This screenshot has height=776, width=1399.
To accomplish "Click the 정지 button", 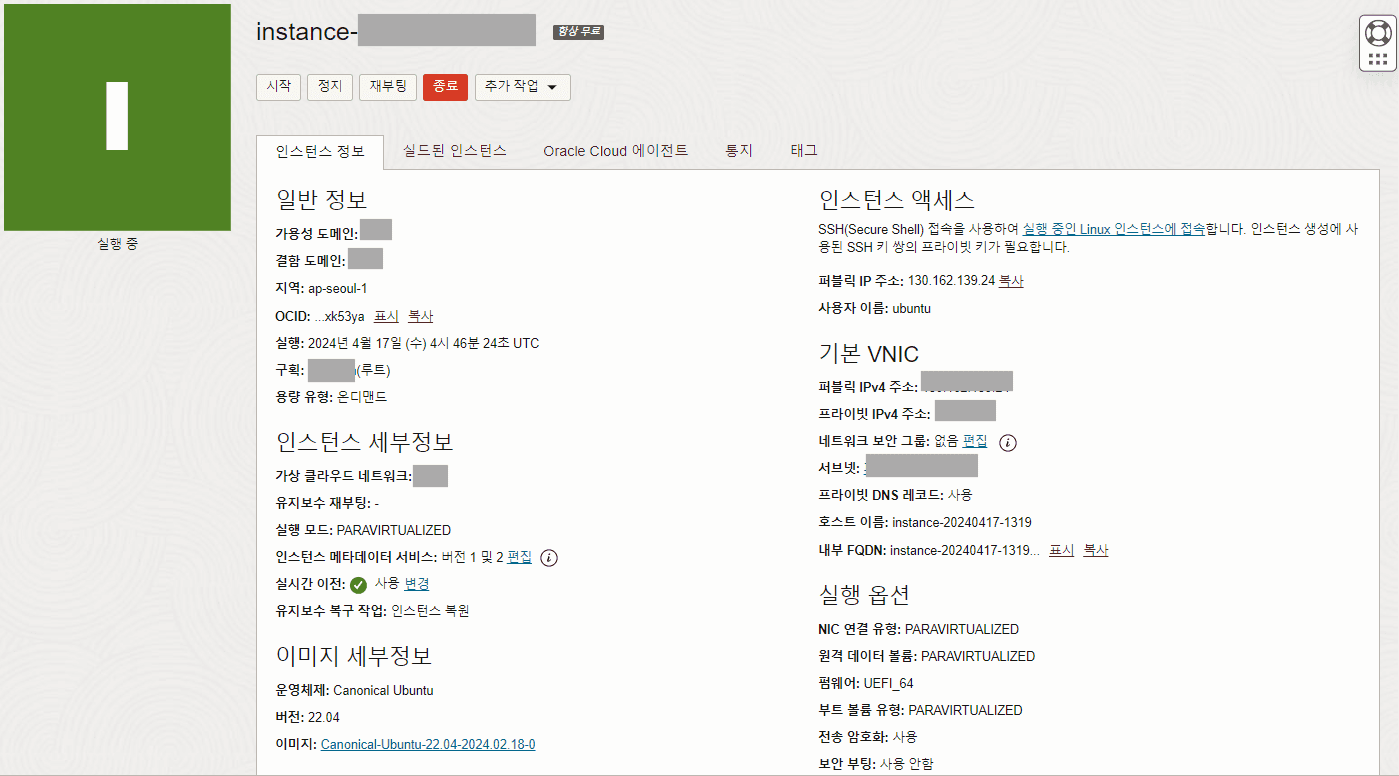I will click(x=329, y=87).
